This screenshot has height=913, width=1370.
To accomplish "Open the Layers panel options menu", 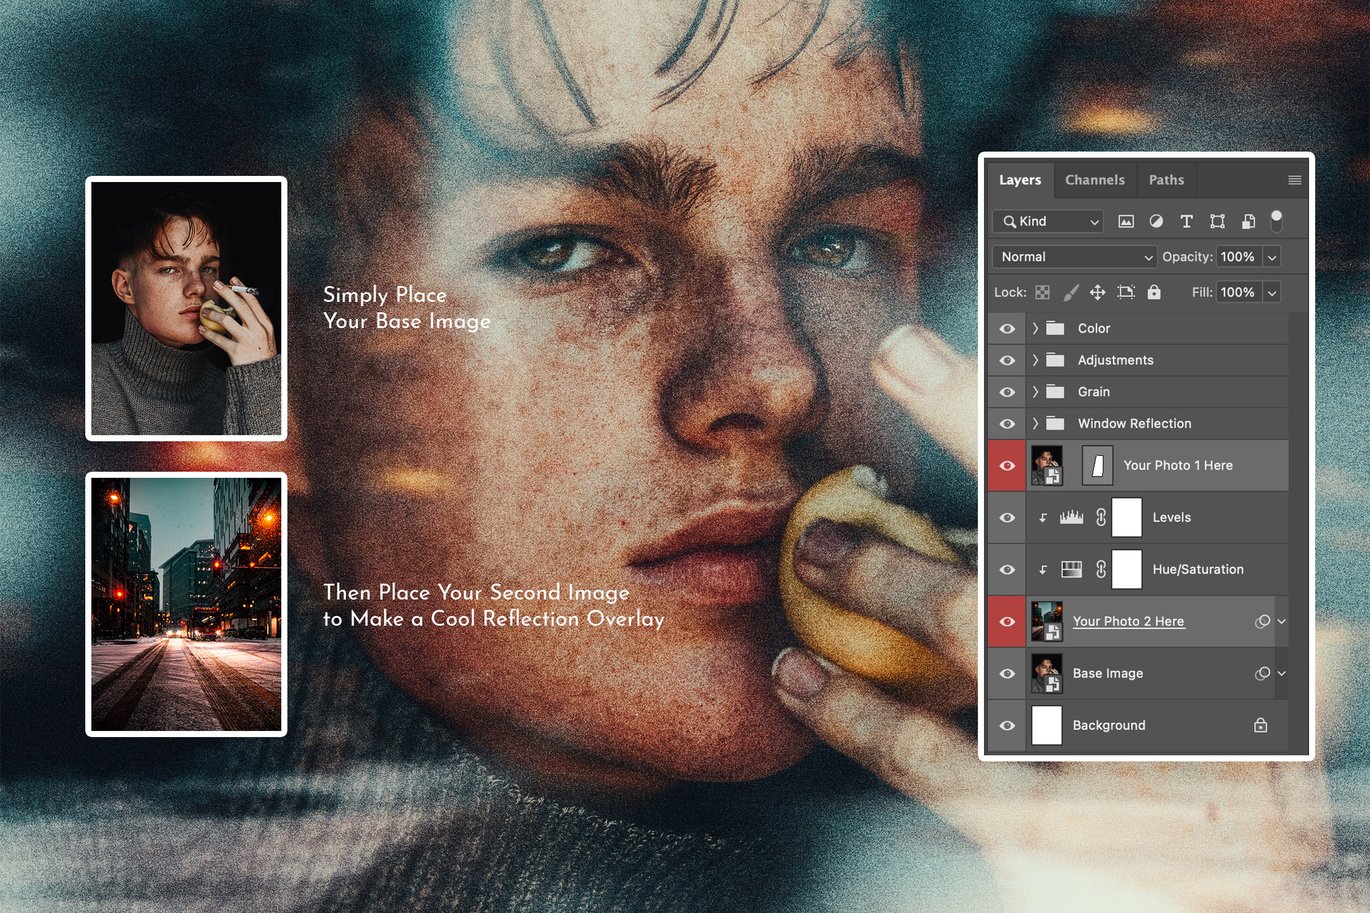I will point(1294,180).
